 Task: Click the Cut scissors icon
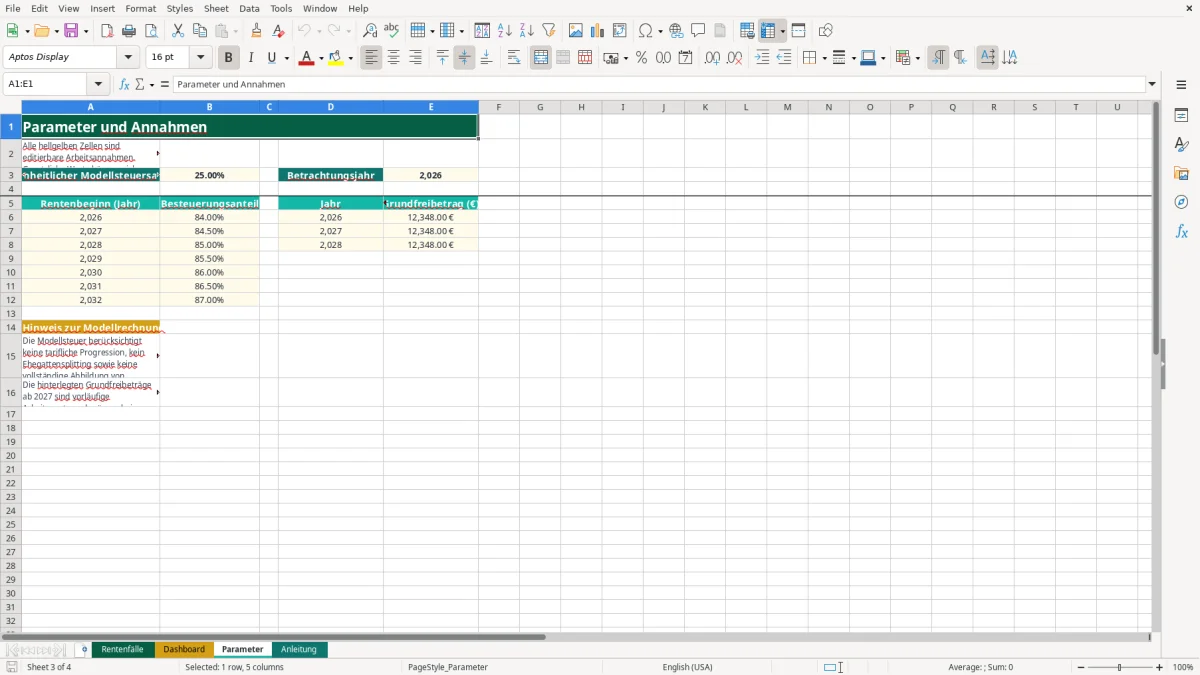178,31
